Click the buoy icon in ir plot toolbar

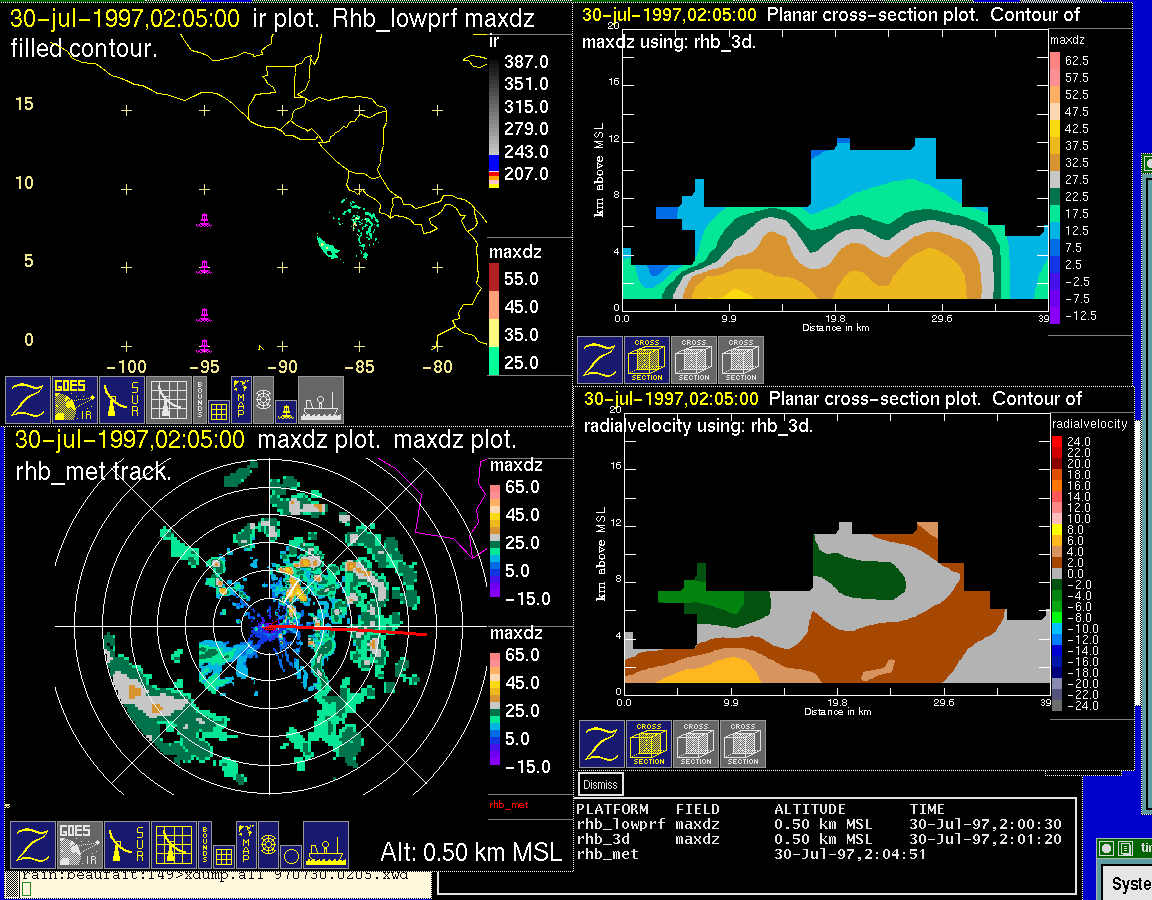(x=285, y=410)
